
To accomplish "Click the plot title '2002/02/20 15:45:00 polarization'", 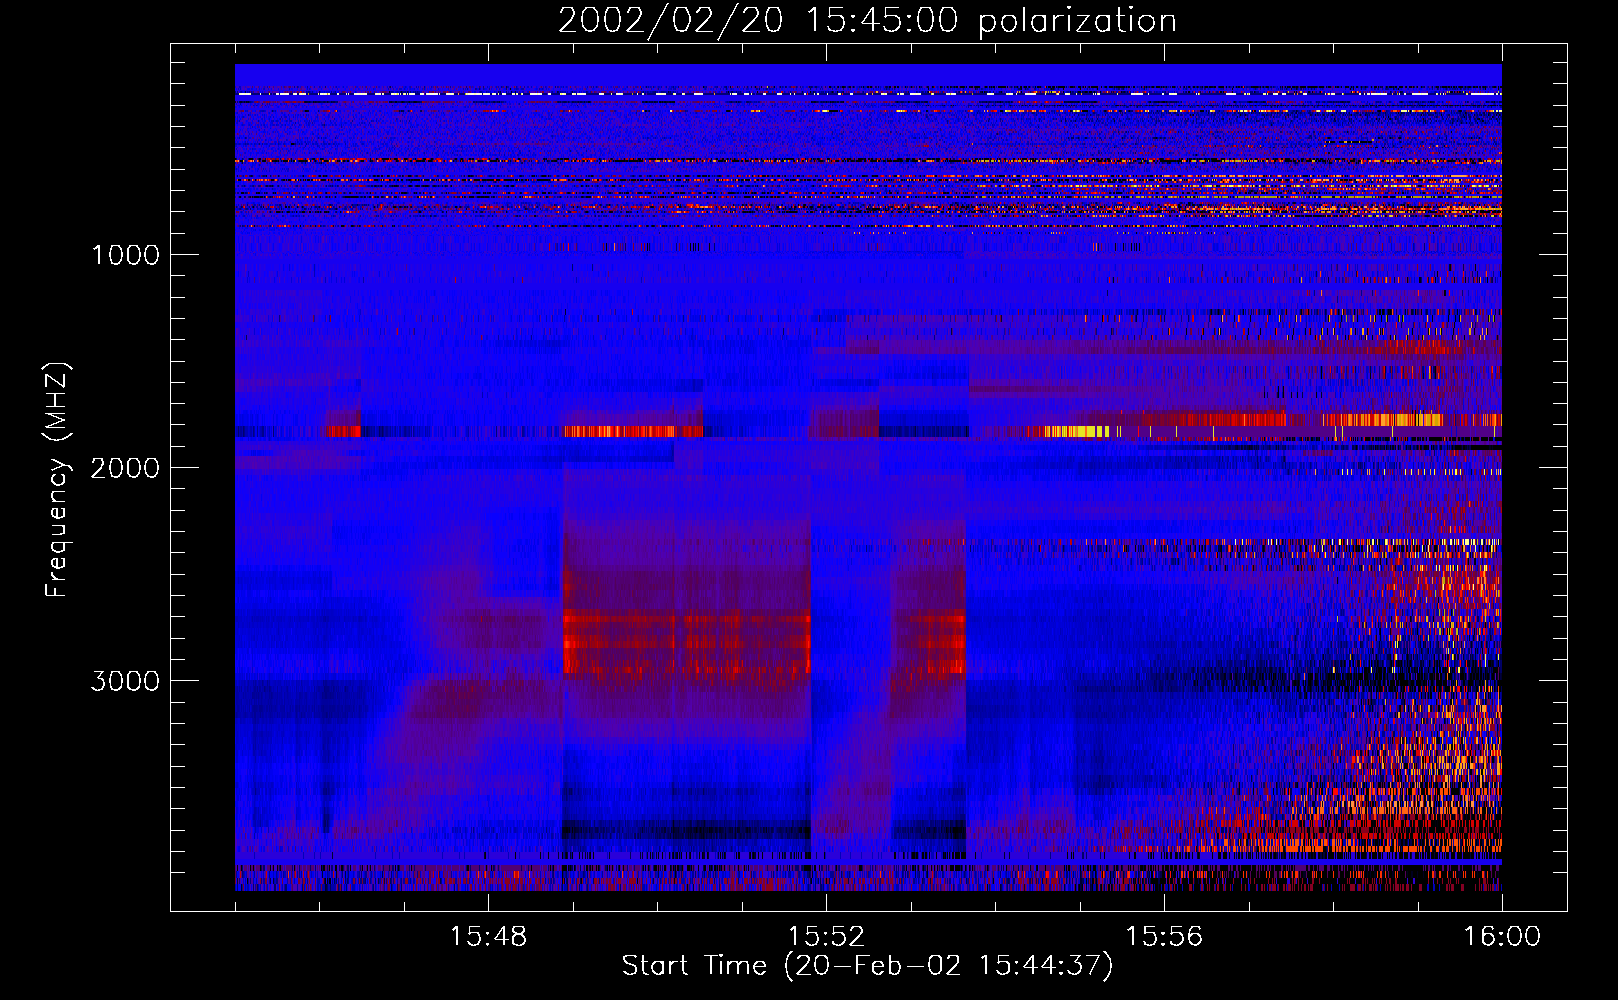I will [x=867, y=21].
